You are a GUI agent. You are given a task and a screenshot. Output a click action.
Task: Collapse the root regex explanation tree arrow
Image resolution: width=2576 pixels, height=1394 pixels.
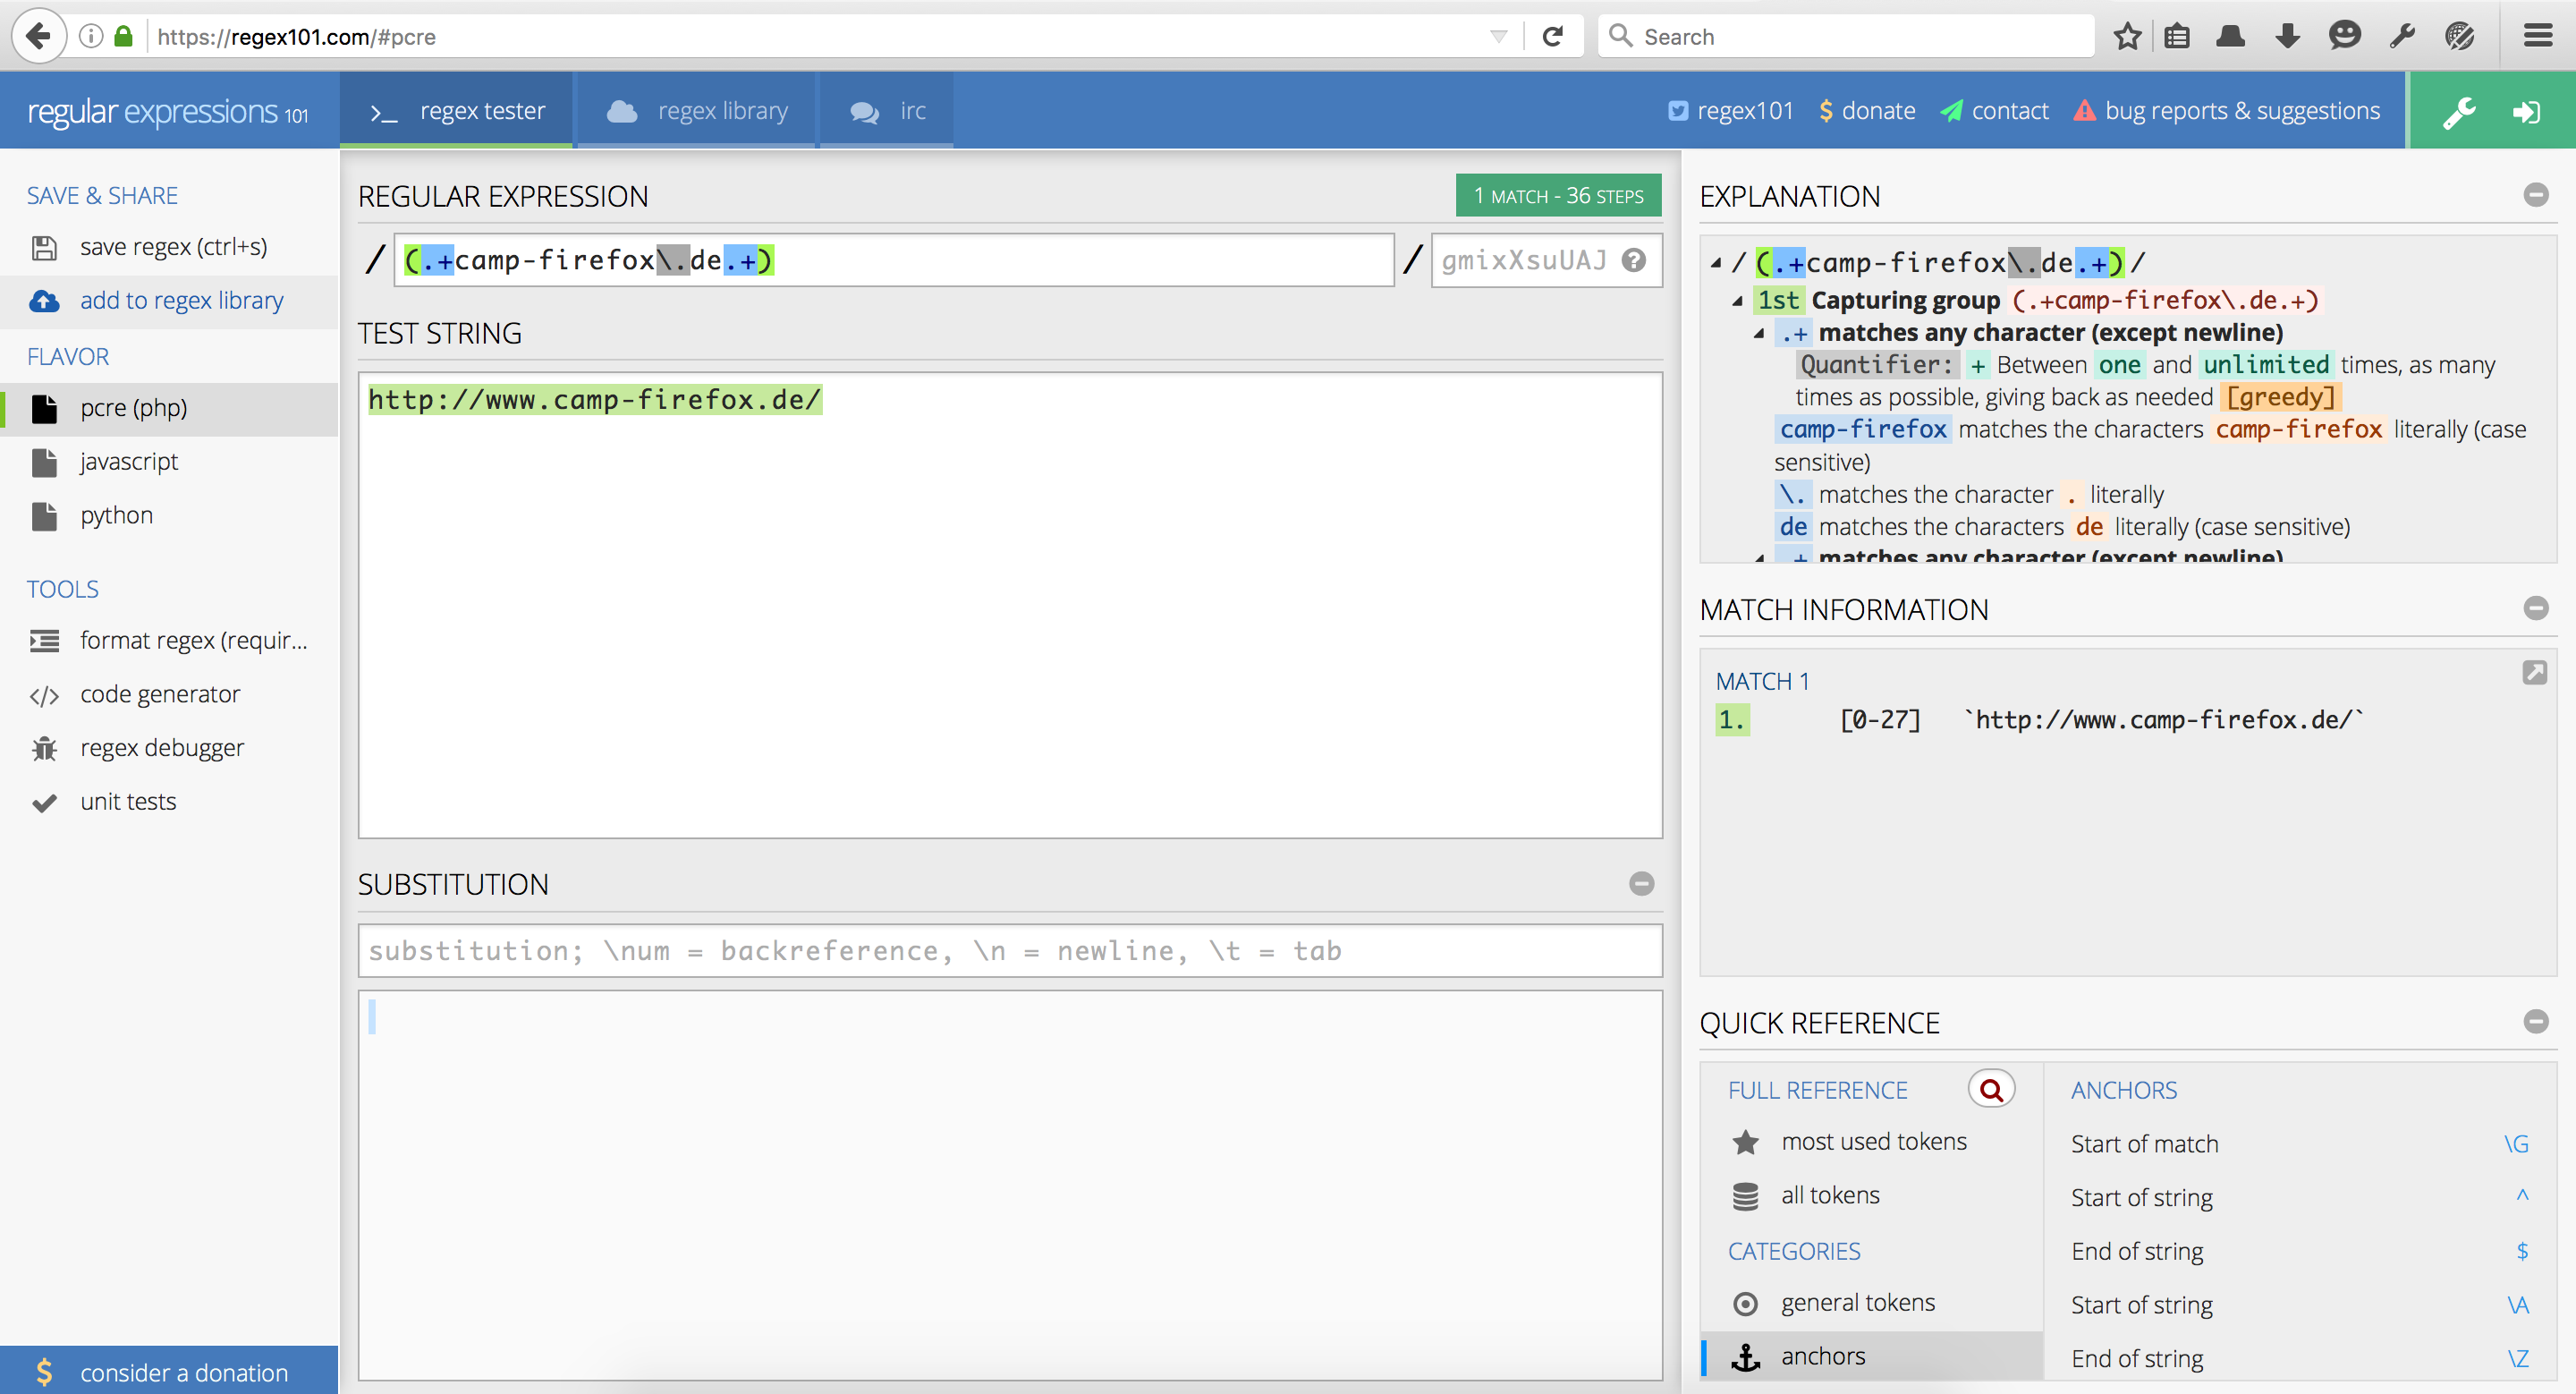click(x=1716, y=263)
